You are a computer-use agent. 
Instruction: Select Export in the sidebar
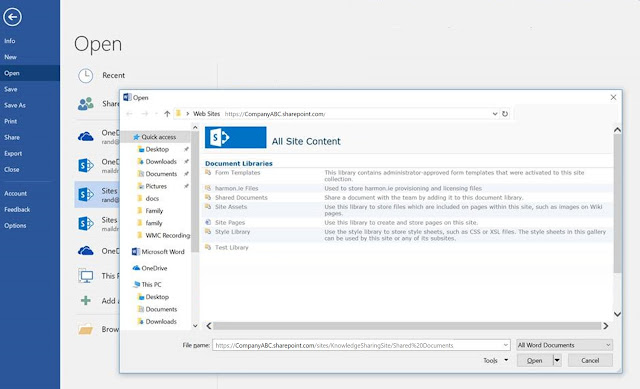click(13, 153)
